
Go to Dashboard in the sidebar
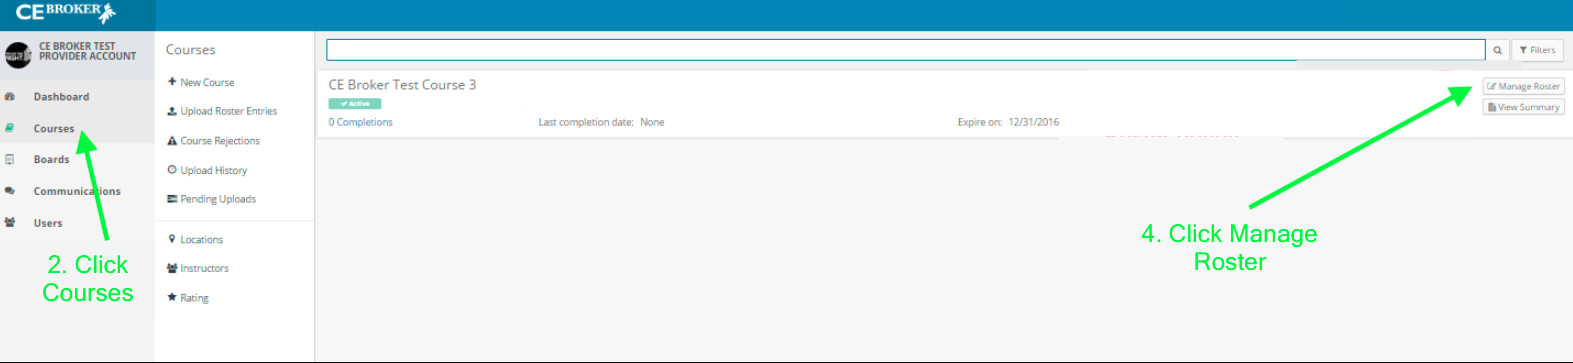pos(61,97)
